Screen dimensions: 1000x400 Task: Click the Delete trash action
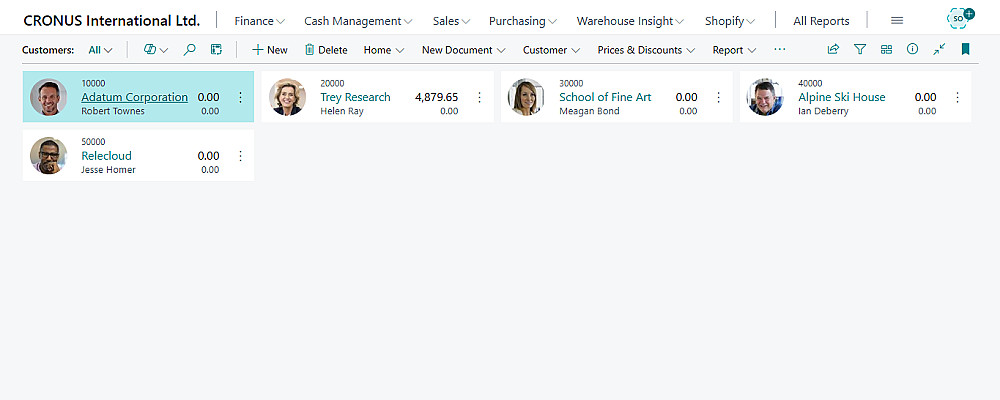(x=326, y=49)
